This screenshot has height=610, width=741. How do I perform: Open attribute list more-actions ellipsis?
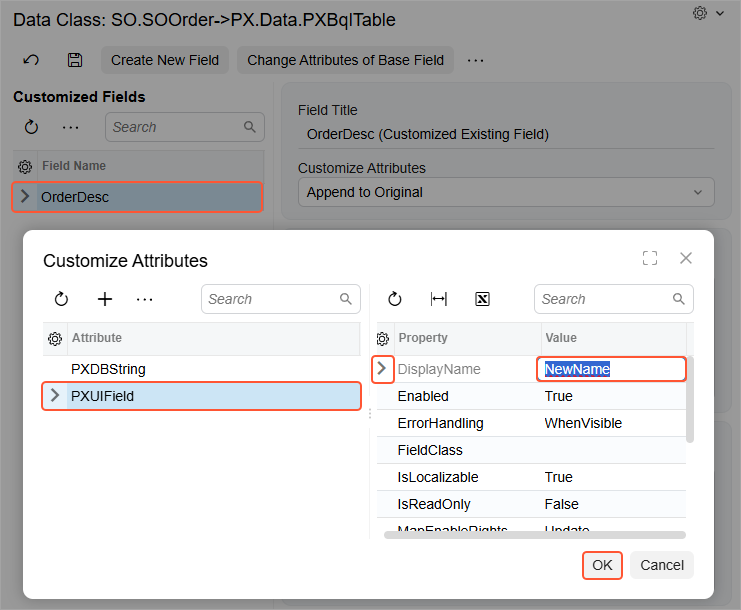tap(144, 300)
